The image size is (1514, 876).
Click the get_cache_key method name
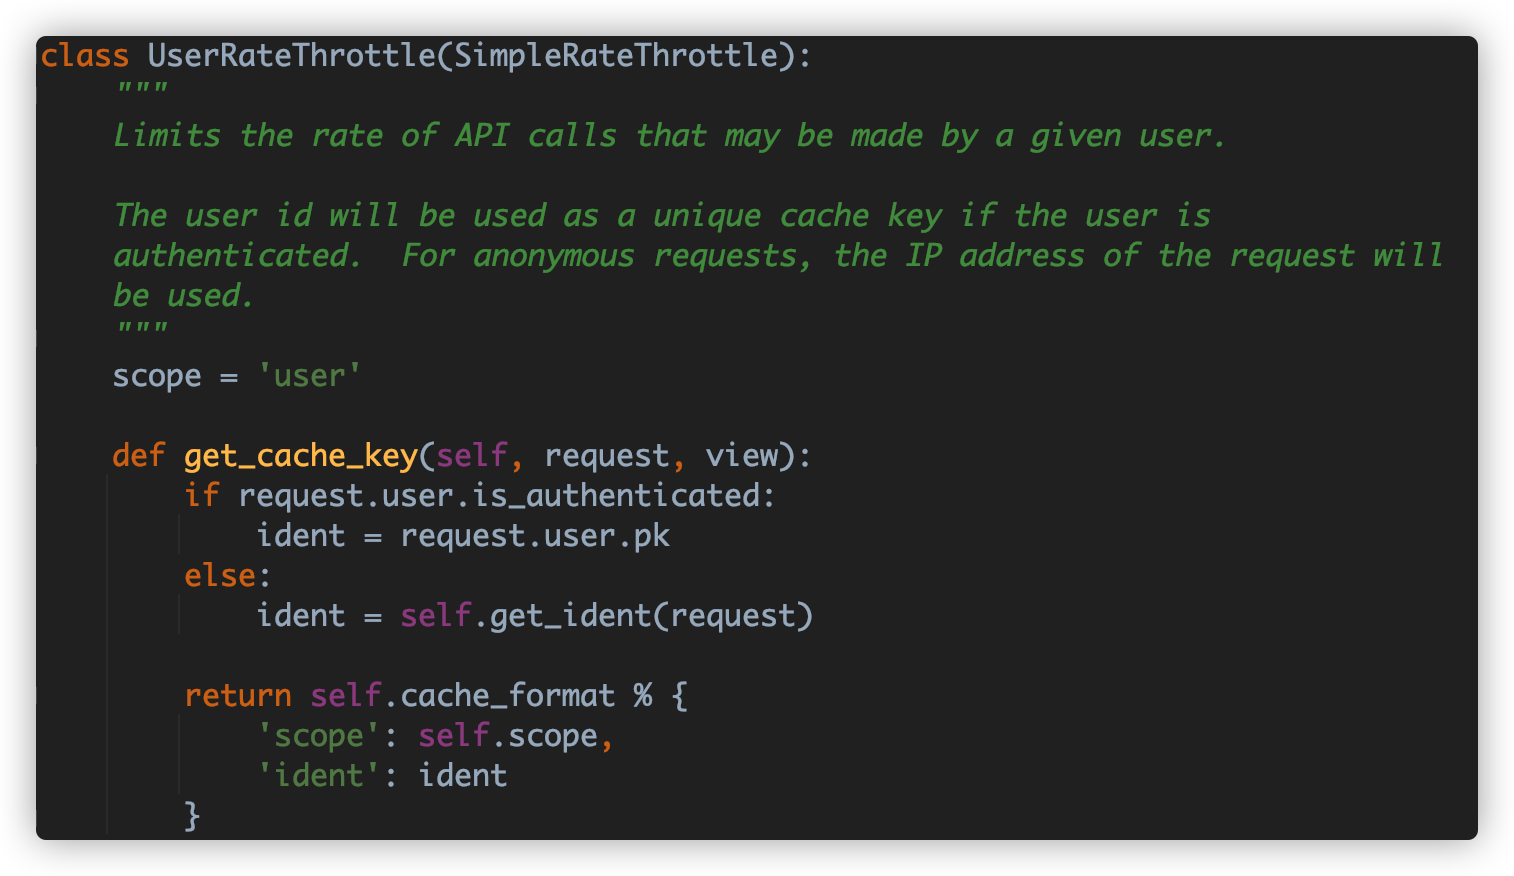tap(300, 456)
